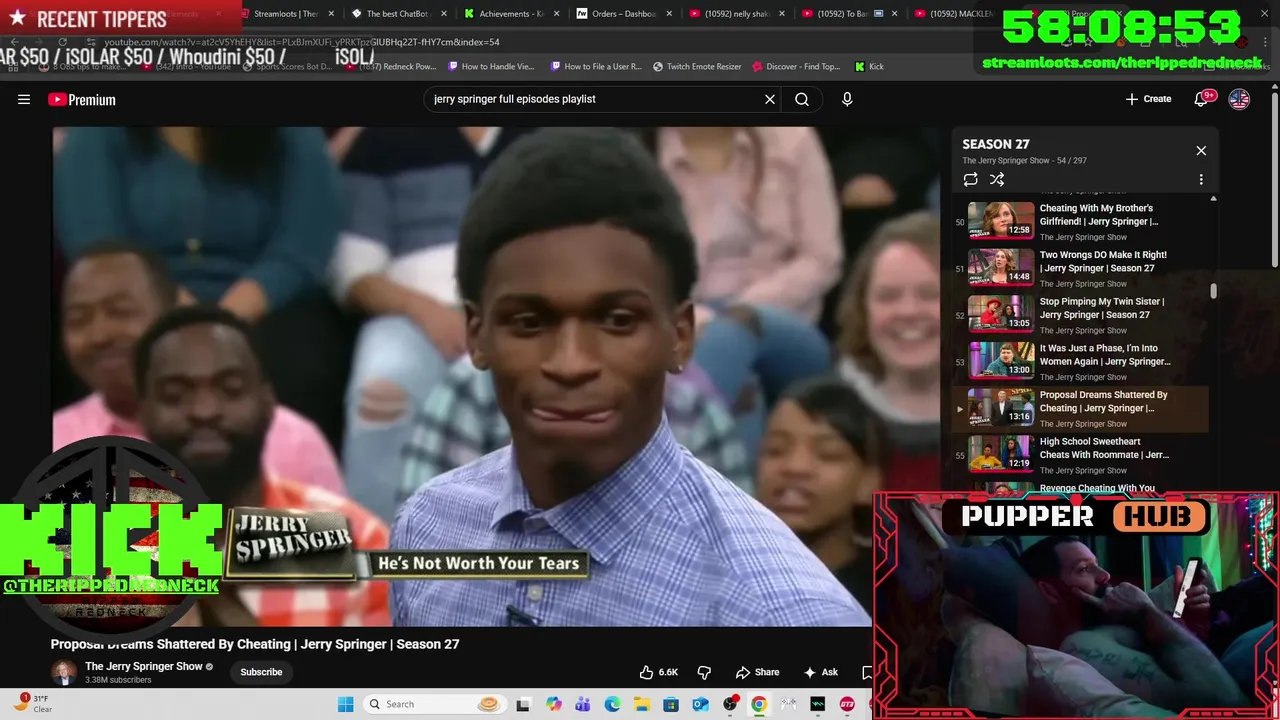Play 'Two Wrongs DO Make It Right' video
Screen dimensions: 1280x720
tap(1079, 268)
